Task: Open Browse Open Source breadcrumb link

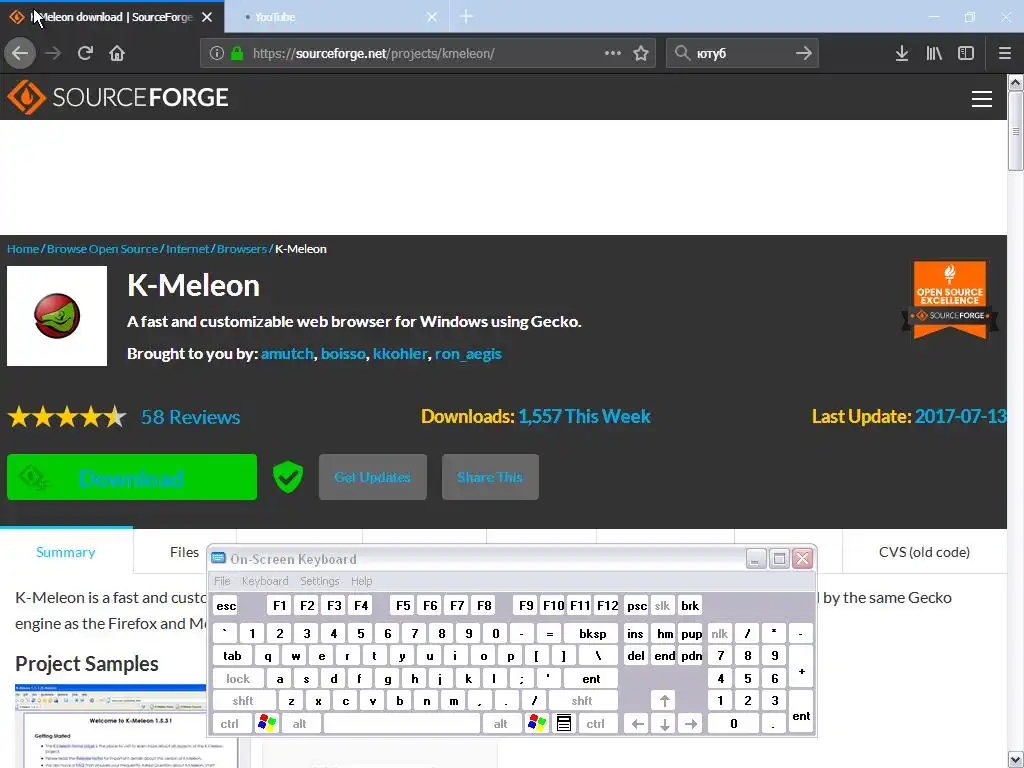Action: pos(103,249)
